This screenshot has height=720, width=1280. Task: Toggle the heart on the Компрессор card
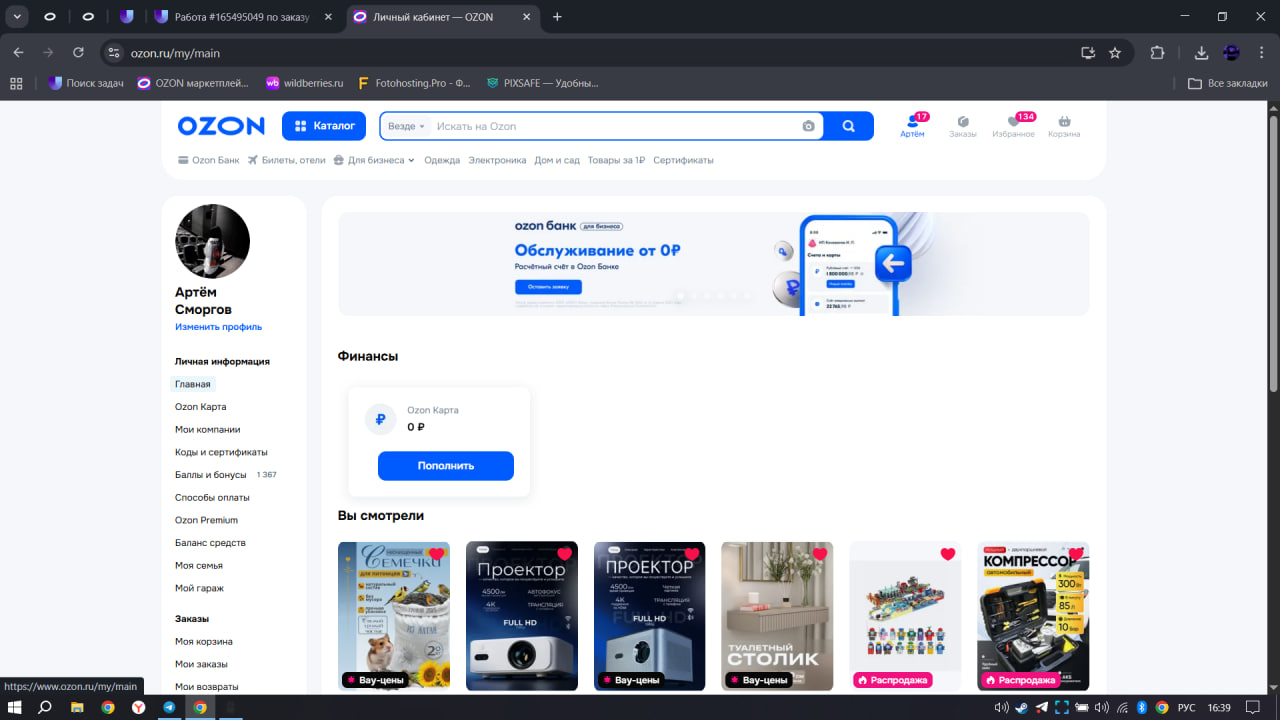pyautogui.click(x=1076, y=554)
